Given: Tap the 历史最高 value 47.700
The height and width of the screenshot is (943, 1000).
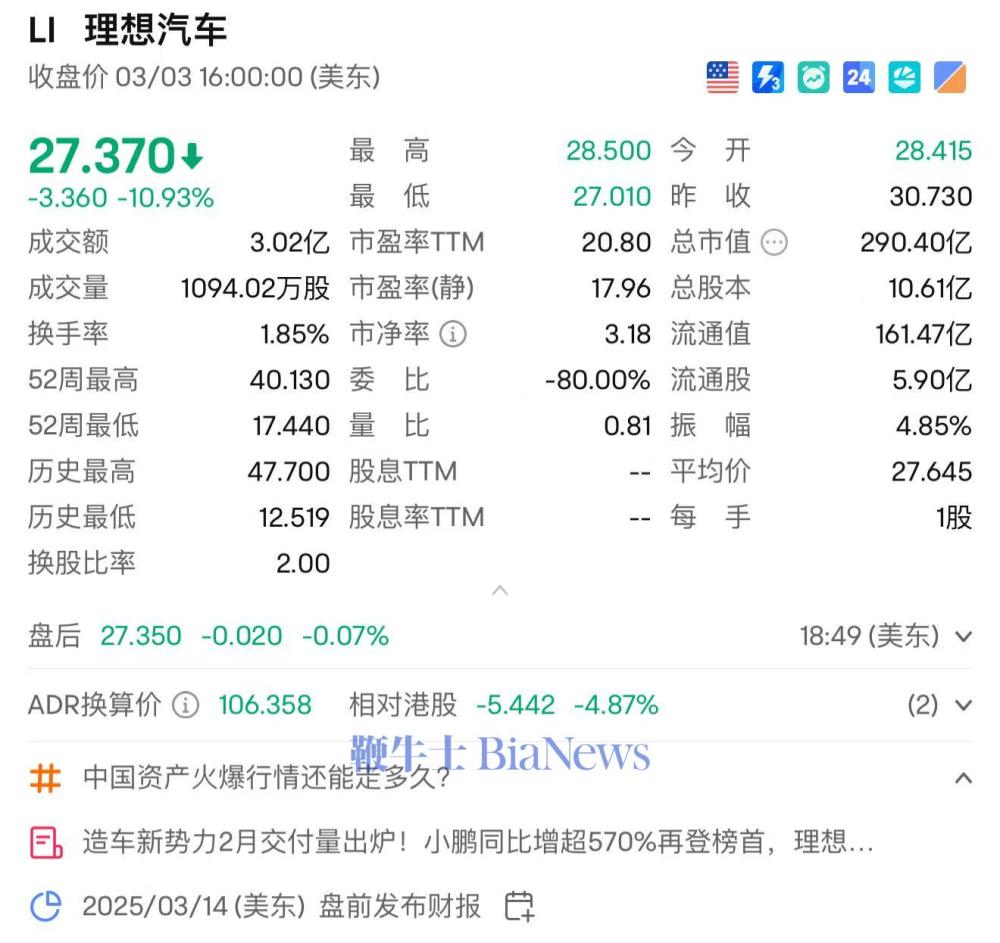Looking at the screenshot, I should point(289,472).
